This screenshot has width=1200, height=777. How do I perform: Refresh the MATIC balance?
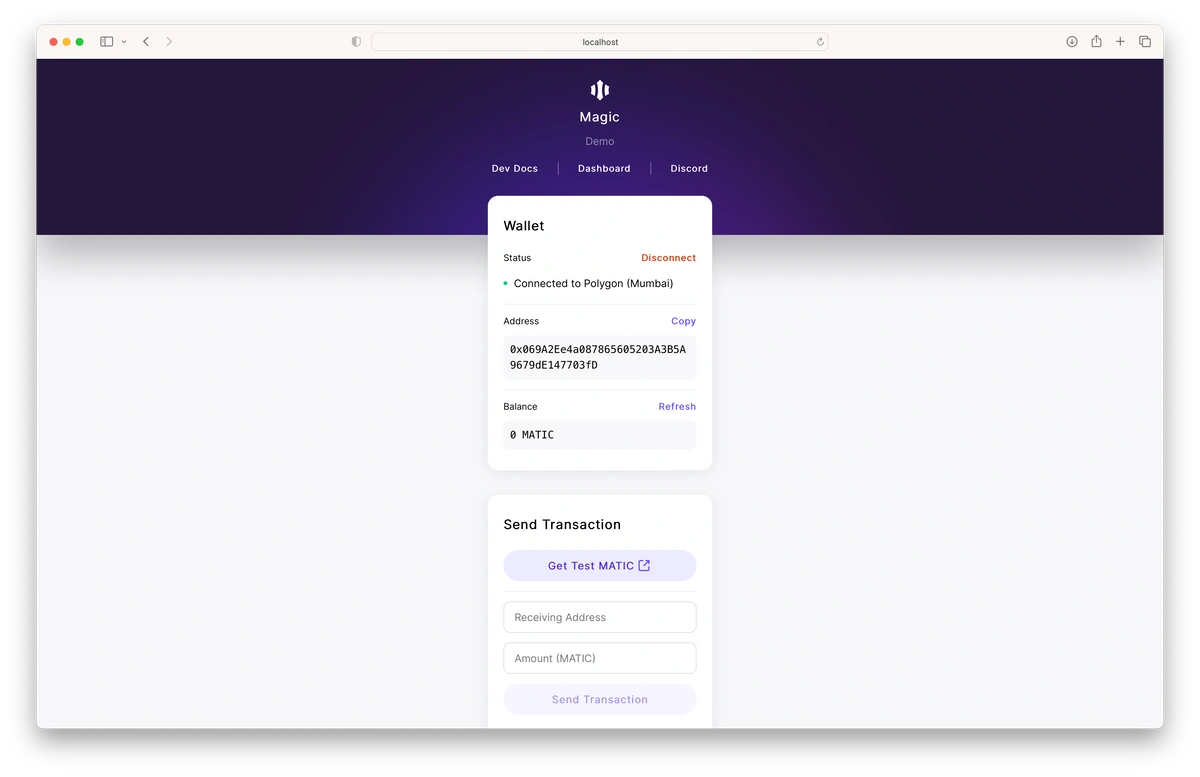point(677,406)
